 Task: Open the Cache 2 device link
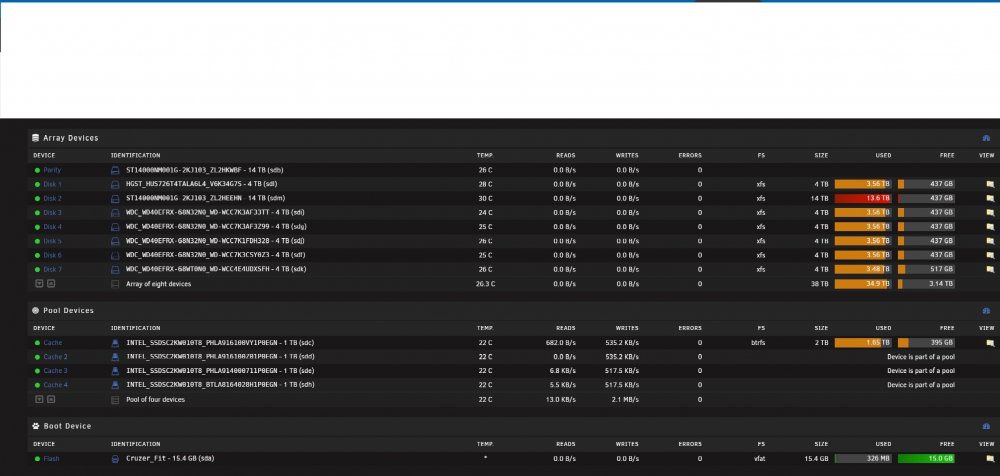click(x=55, y=357)
